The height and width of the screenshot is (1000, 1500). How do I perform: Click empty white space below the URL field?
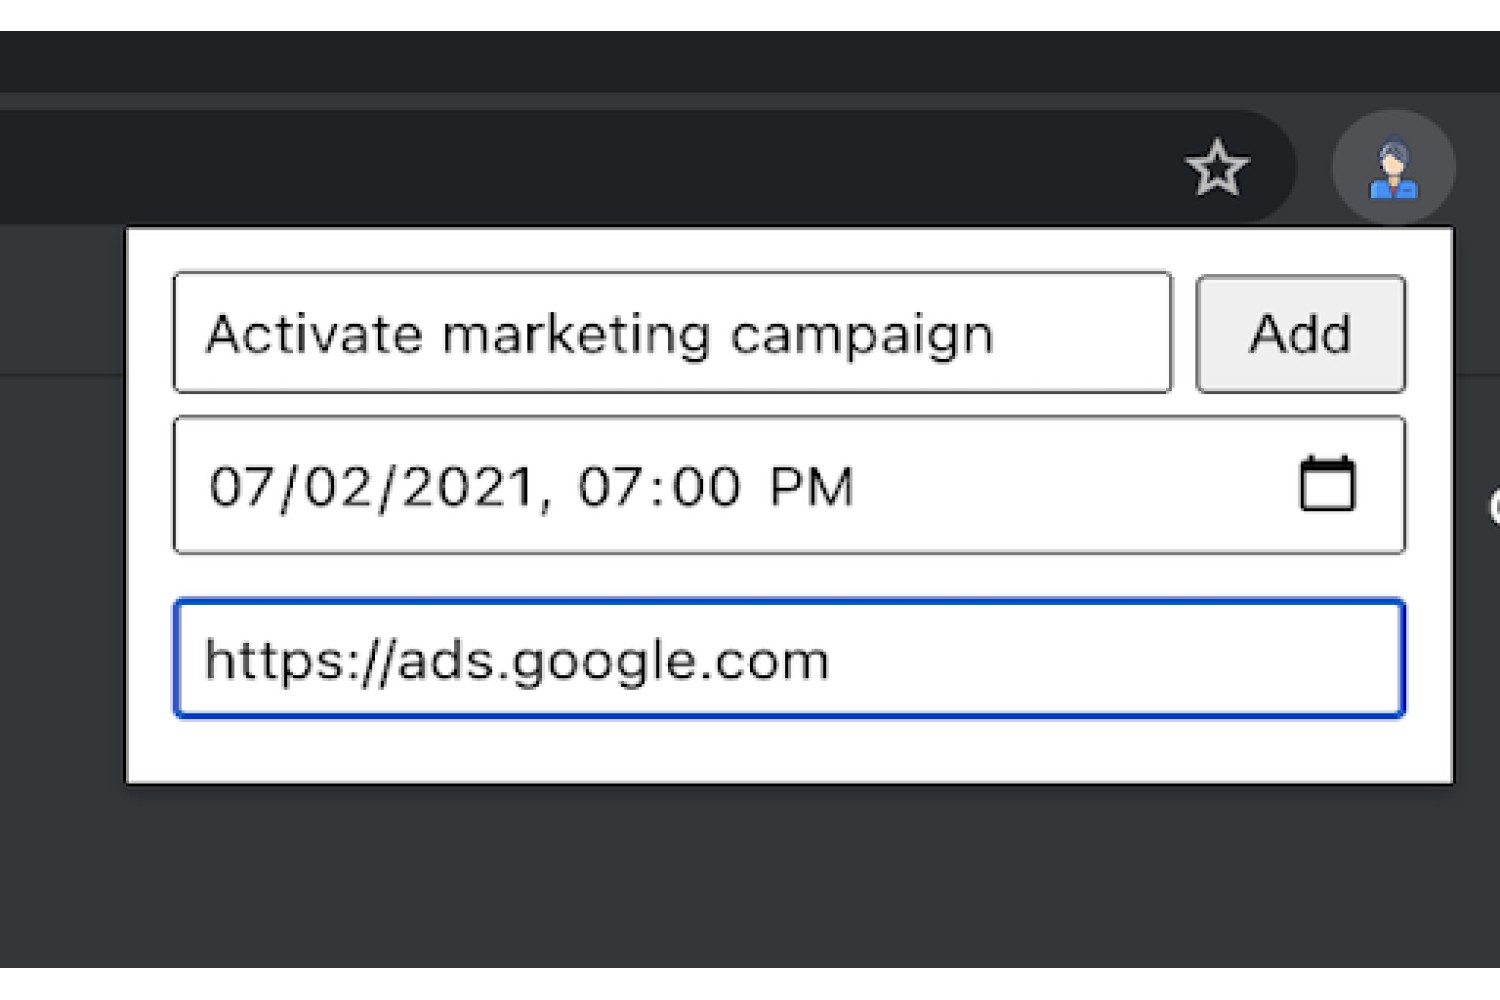[x=789, y=750]
